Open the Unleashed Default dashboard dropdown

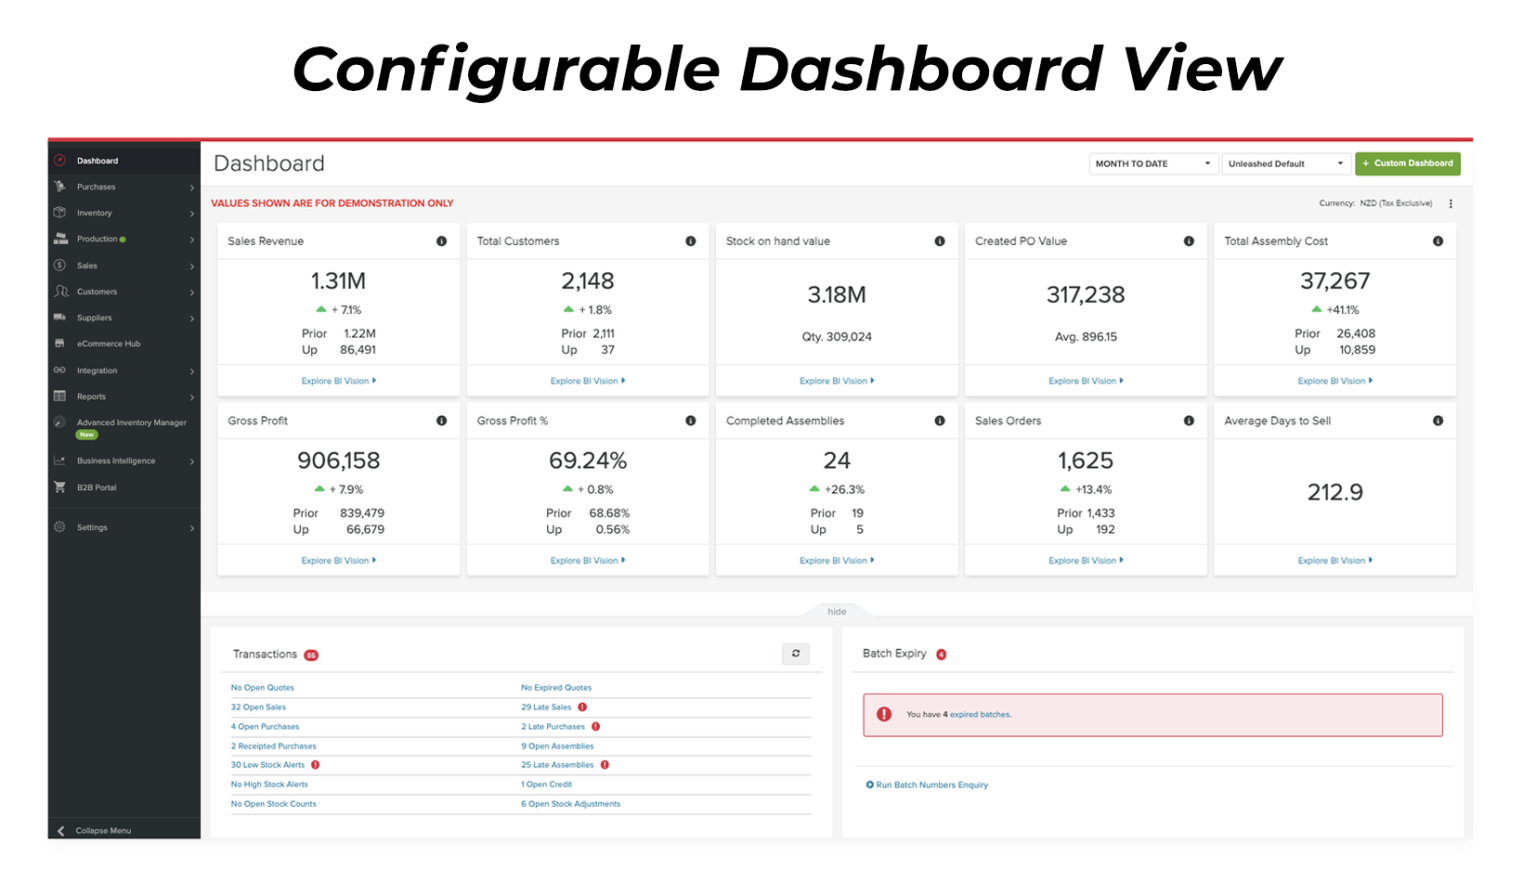tap(1285, 164)
